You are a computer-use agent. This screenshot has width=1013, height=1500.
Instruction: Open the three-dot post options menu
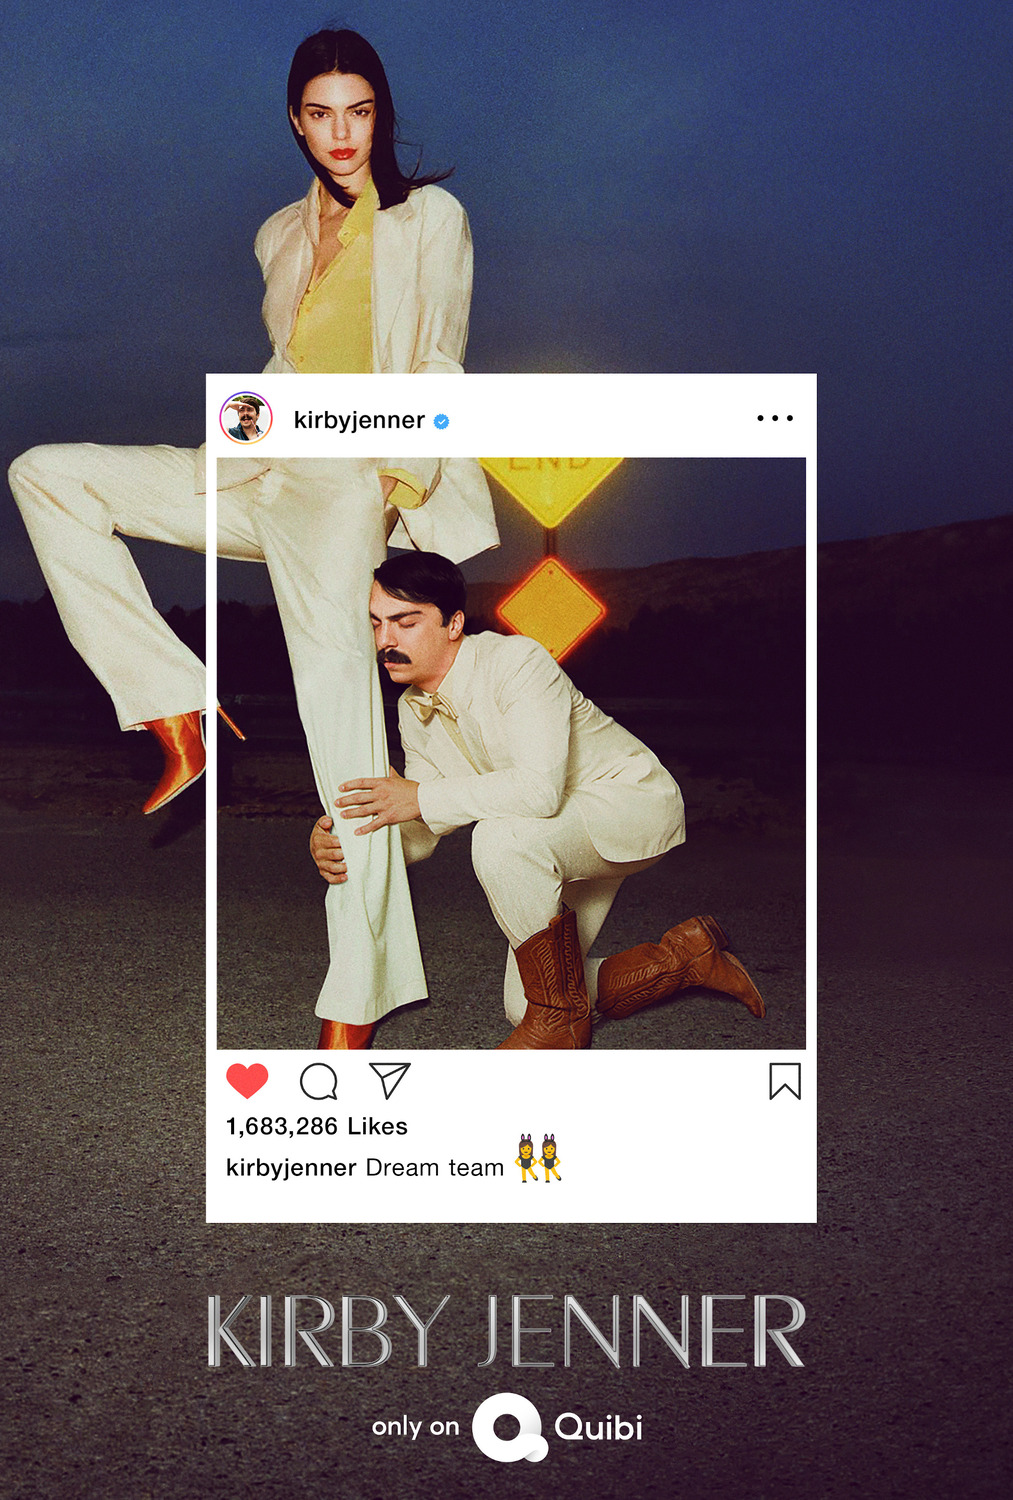[775, 418]
